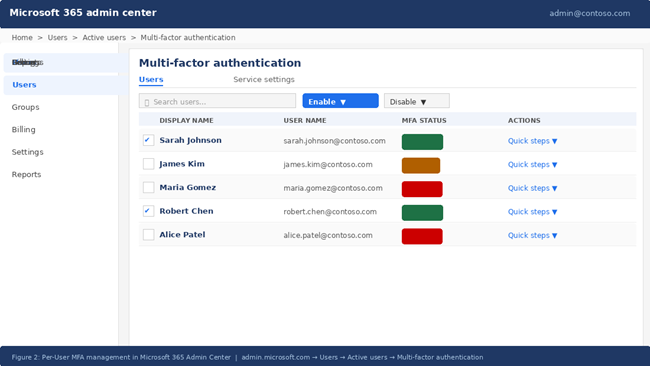Click the ACTIONS column header
Image resolution: width=650 pixels, height=366 pixels.
click(x=524, y=121)
